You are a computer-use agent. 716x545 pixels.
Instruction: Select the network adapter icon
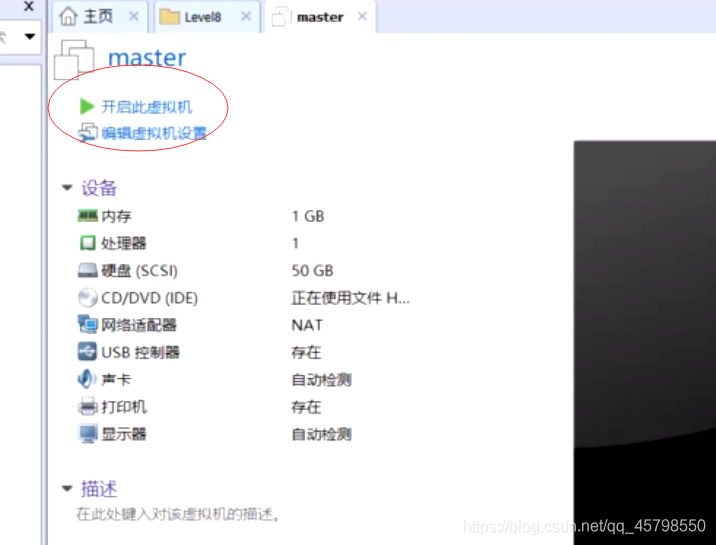[88, 325]
